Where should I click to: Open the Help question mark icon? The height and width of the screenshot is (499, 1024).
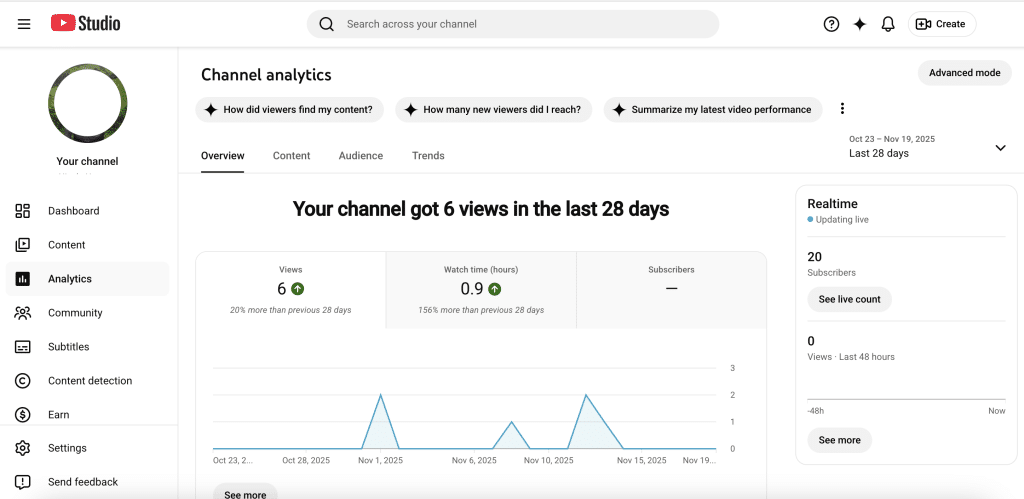pyautogui.click(x=831, y=24)
